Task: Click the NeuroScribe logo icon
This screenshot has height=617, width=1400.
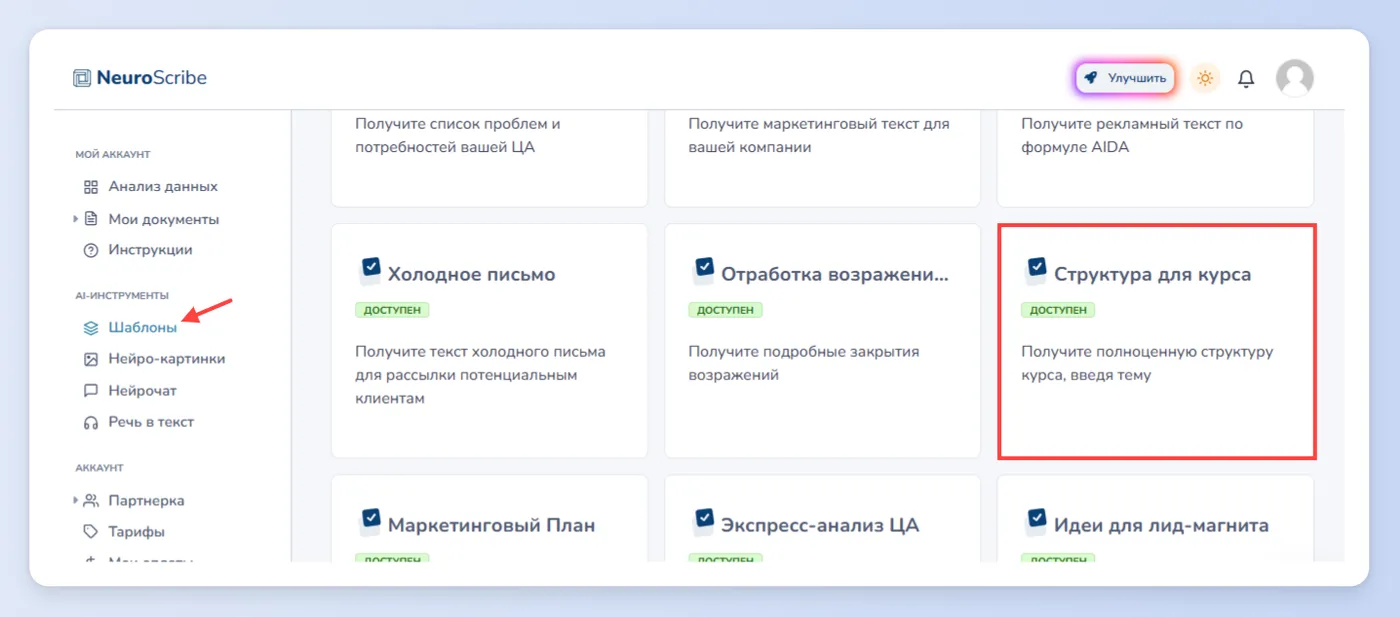Action: (82, 78)
